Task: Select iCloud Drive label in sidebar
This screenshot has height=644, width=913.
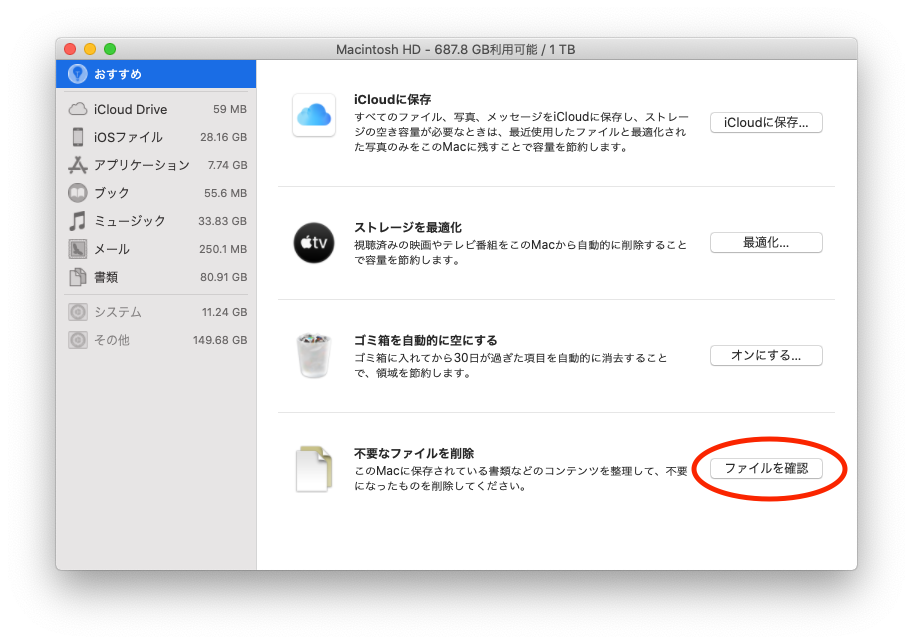Action: click(x=130, y=109)
